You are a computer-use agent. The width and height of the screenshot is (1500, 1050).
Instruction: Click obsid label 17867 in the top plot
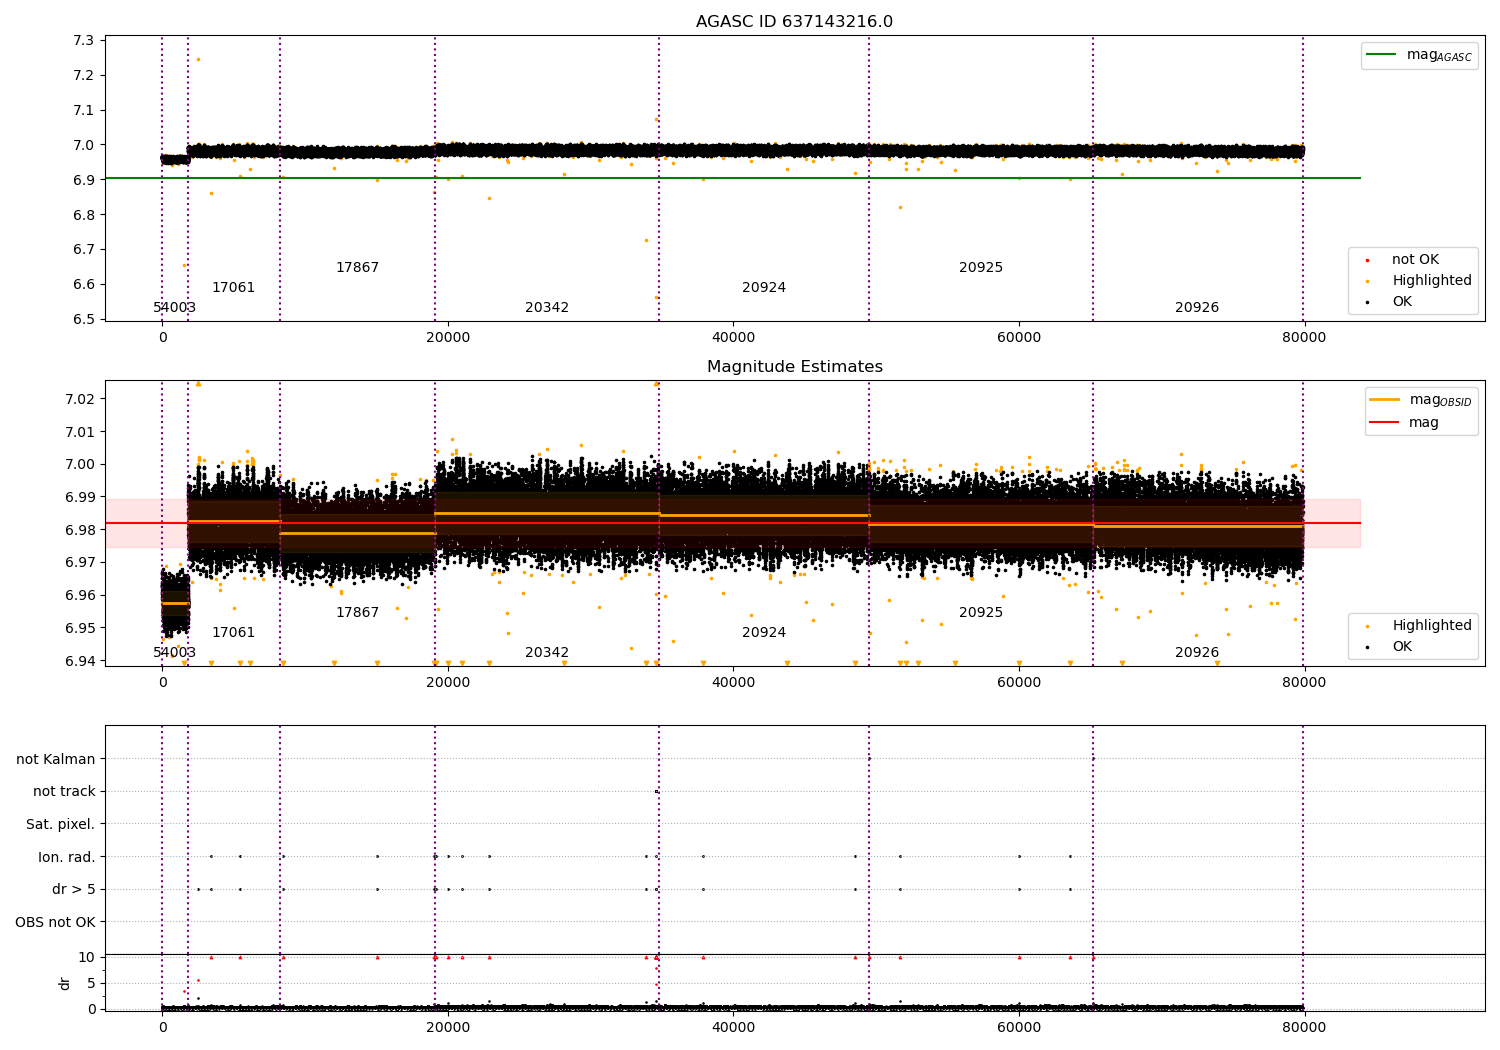pyautogui.click(x=357, y=268)
